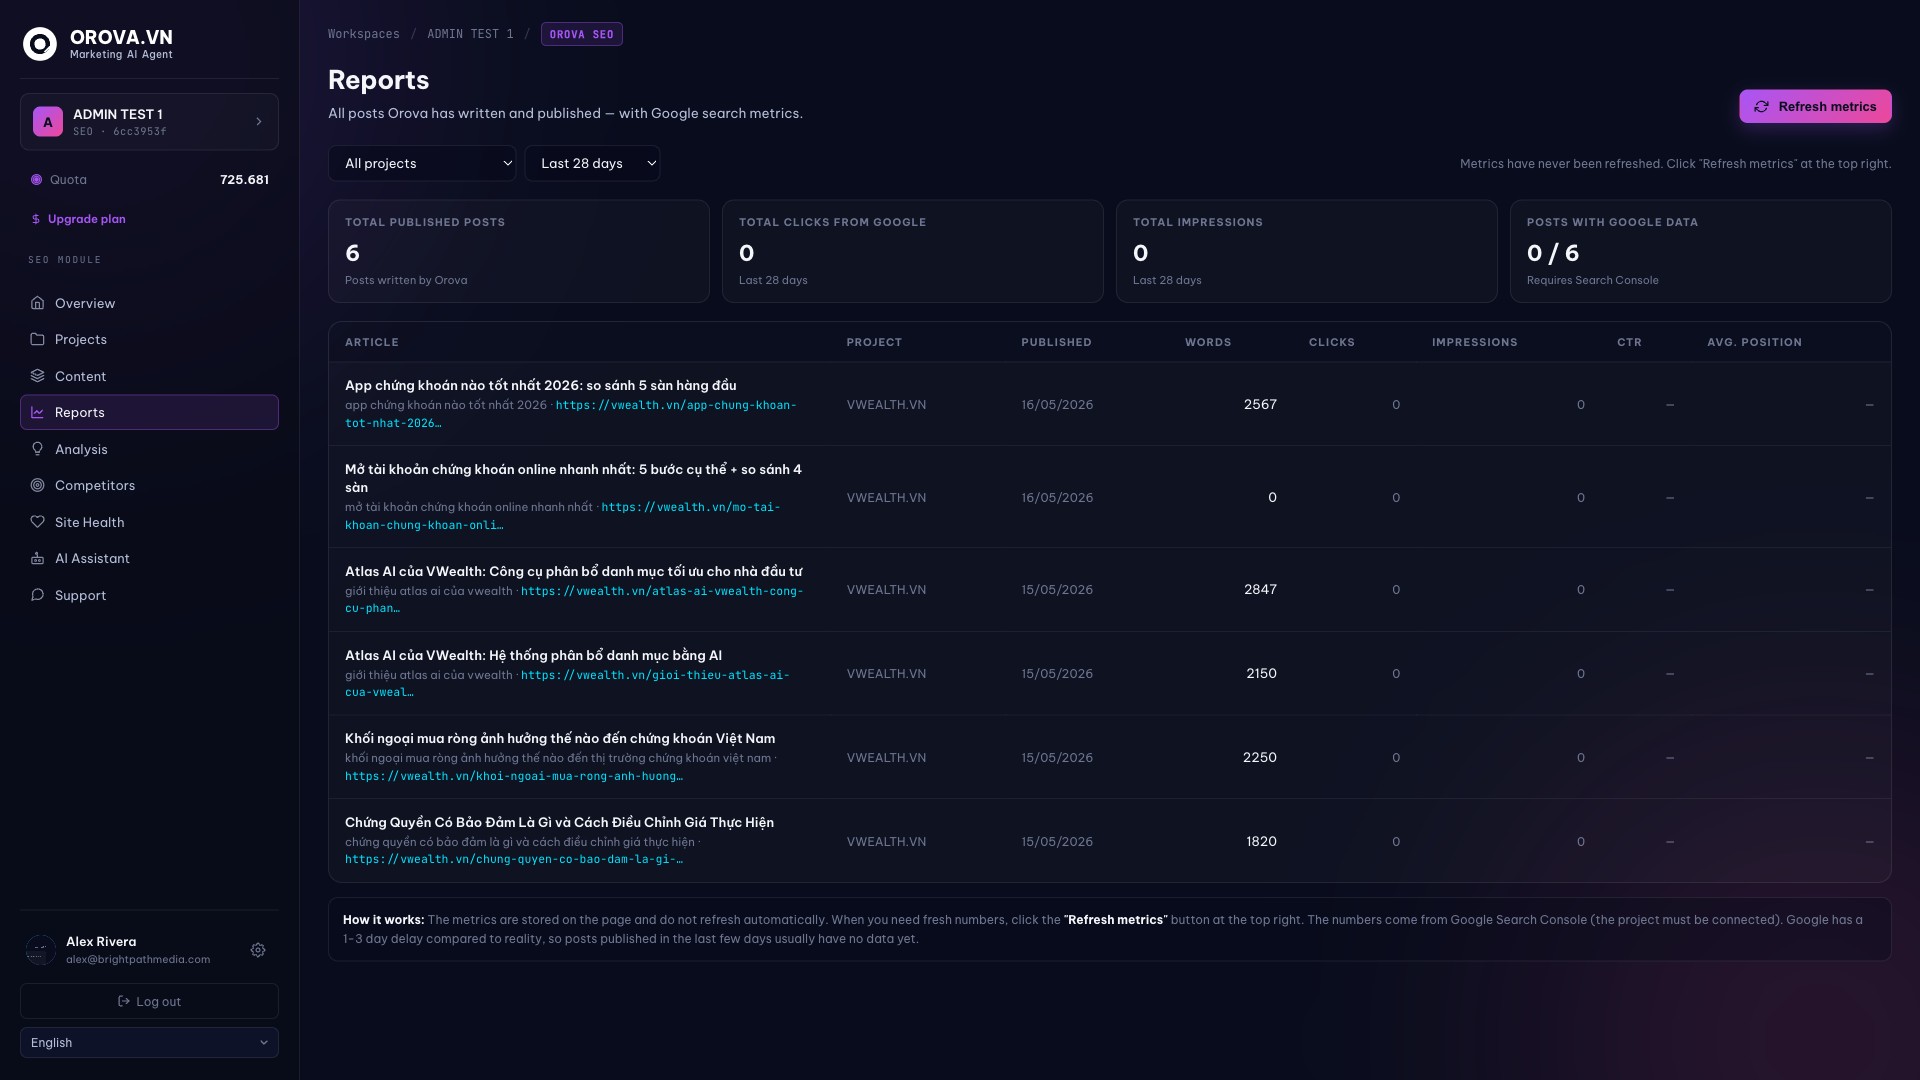The image size is (1920, 1080).
Task: Open the Last 28 days date range dropdown
Action: 592,163
